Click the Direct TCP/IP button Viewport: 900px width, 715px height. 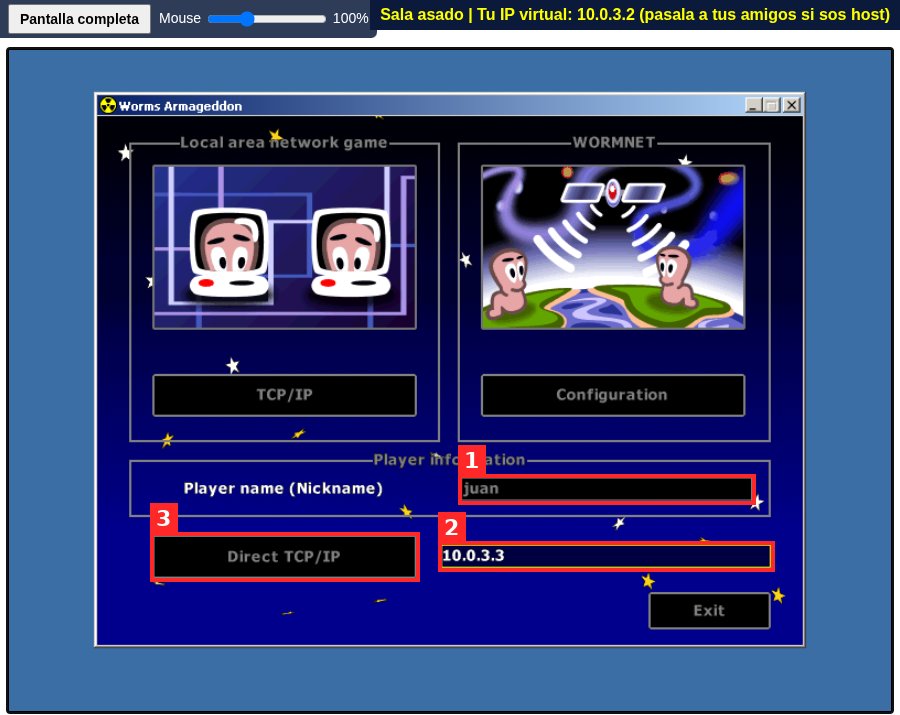point(285,557)
